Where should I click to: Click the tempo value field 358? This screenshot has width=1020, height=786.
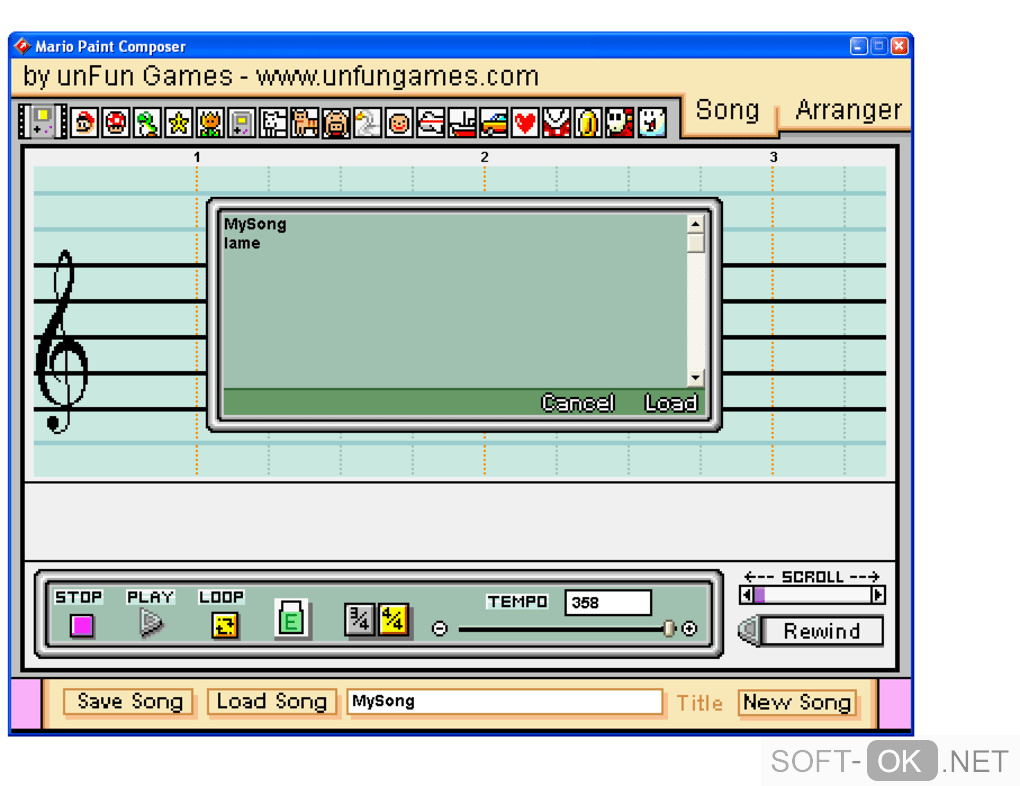point(608,603)
